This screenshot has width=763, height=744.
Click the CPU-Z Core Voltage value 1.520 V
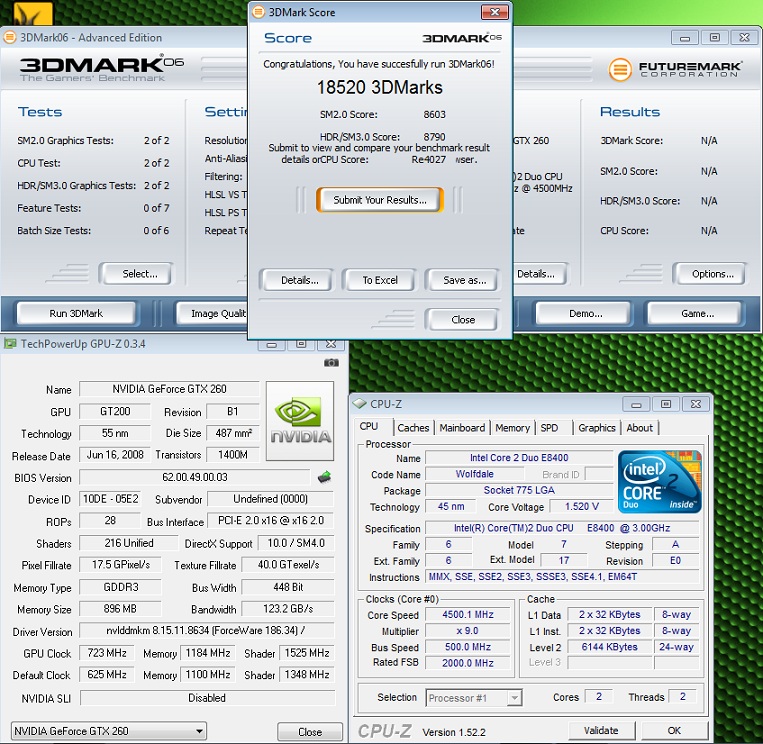coord(581,507)
